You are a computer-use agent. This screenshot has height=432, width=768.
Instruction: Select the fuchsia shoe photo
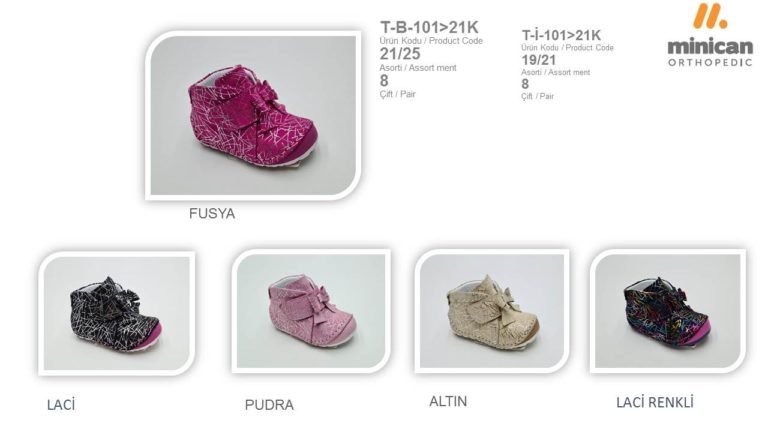click(253, 115)
